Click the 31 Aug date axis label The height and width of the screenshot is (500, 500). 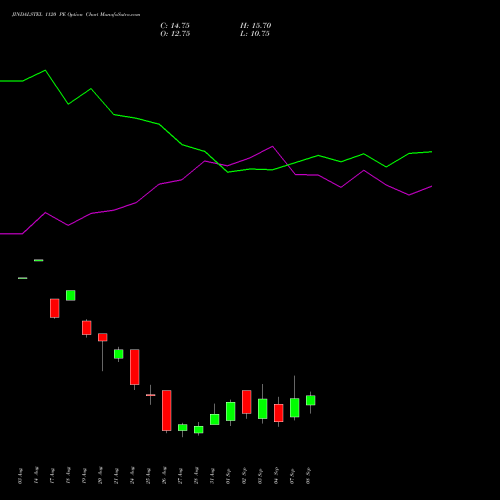pos(212,475)
